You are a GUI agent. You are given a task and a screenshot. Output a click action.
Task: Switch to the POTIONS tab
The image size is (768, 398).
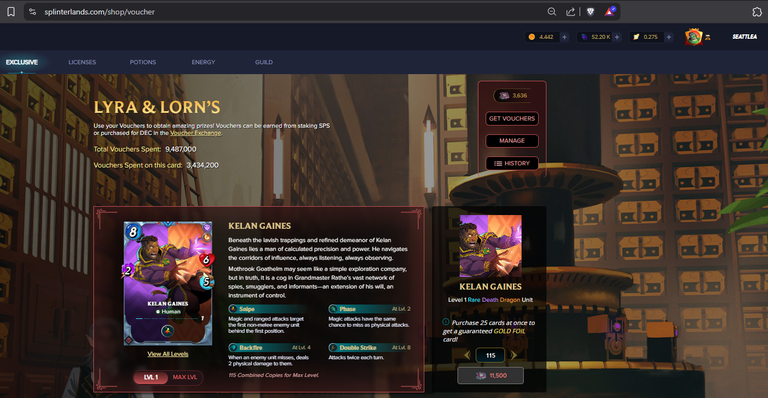[x=143, y=62]
